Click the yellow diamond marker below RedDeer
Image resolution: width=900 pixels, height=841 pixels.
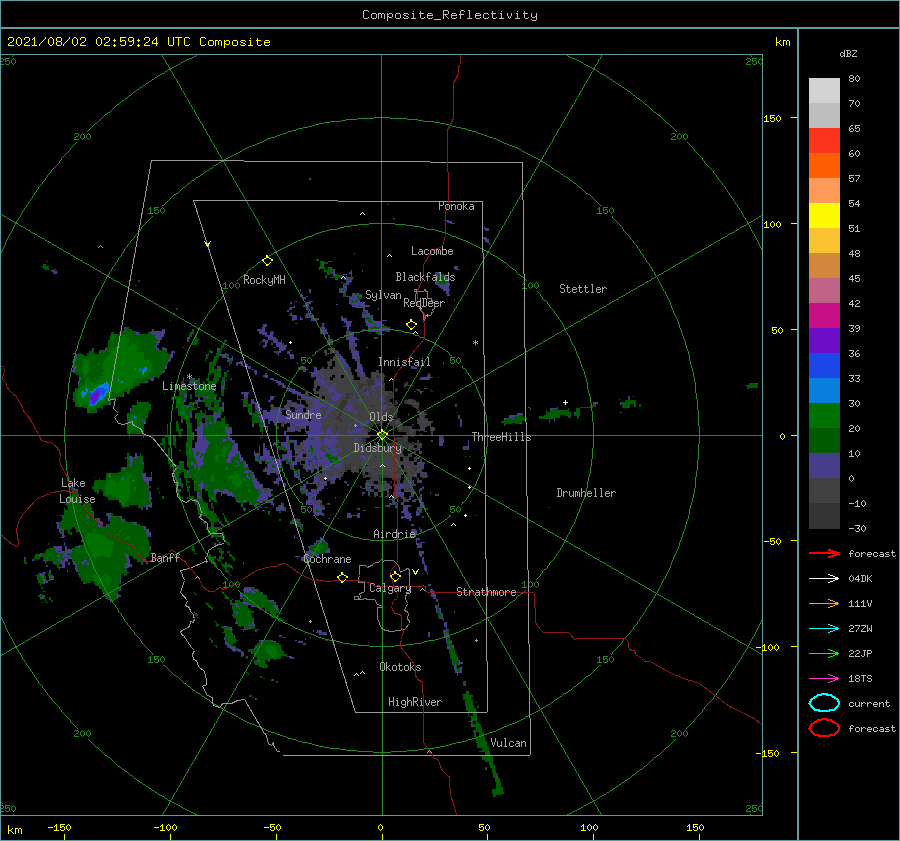click(x=411, y=325)
